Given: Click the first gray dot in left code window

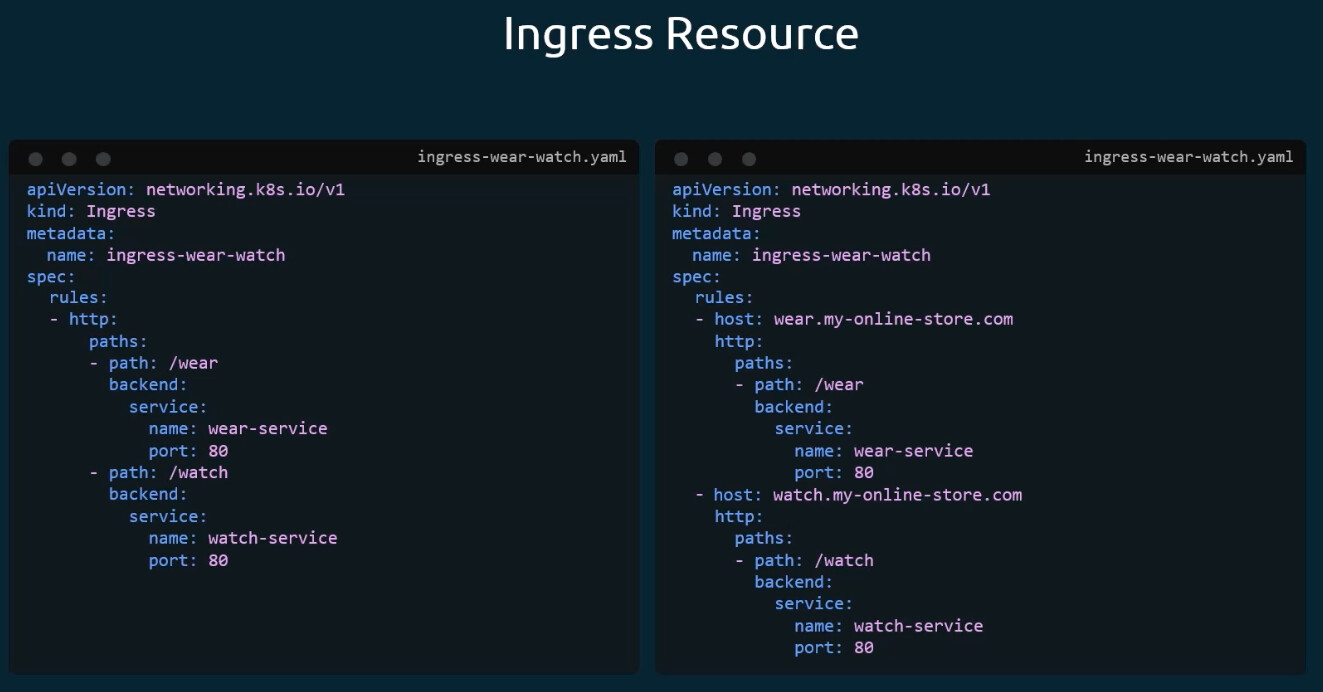Looking at the screenshot, I should click(36, 159).
